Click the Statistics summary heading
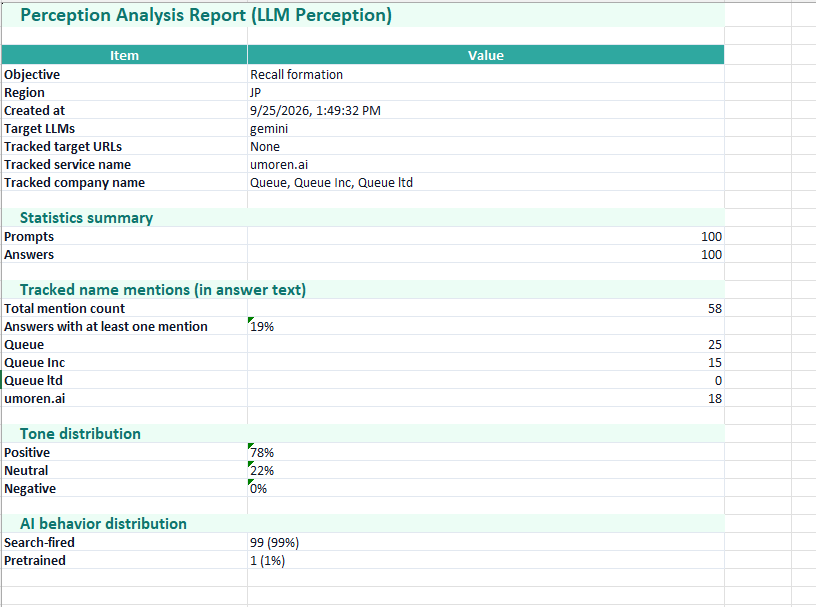 [86, 218]
